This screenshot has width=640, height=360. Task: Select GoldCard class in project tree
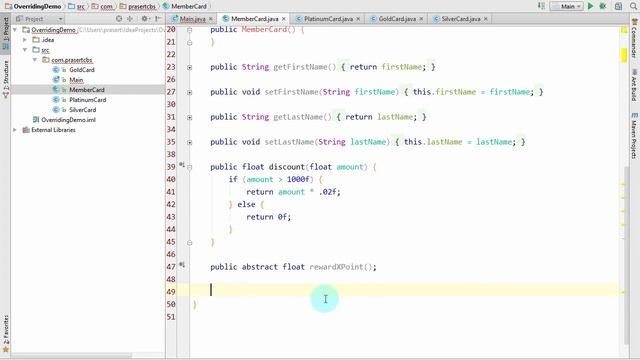82,70
